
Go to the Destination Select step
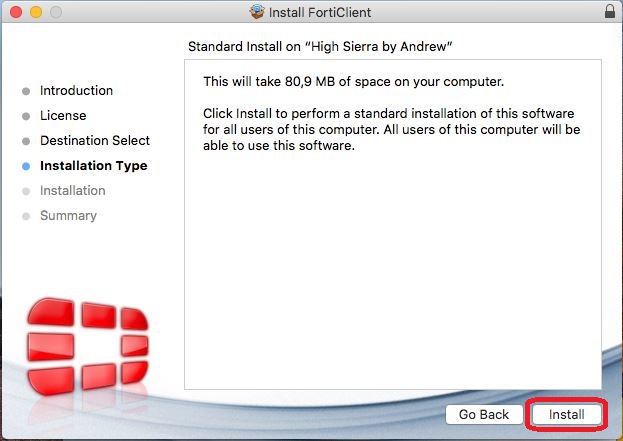point(95,141)
